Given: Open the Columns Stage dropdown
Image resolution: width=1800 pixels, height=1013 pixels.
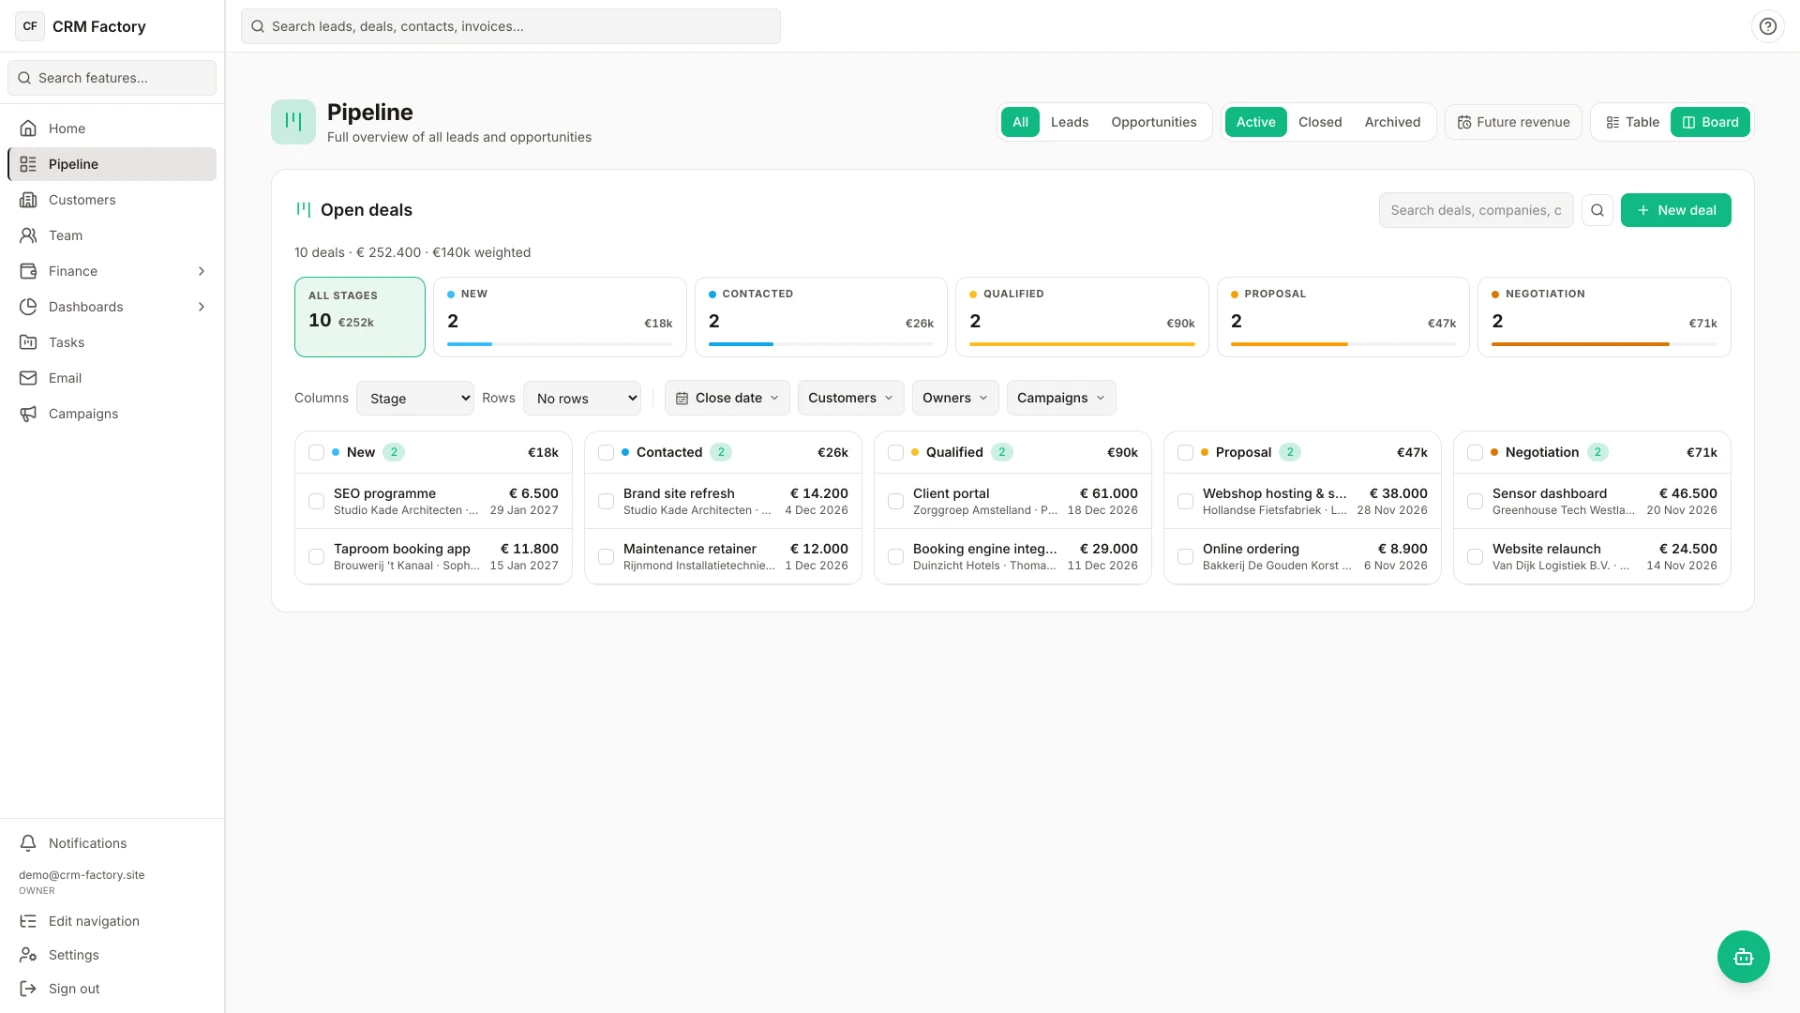Looking at the screenshot, I should [415, 398].
